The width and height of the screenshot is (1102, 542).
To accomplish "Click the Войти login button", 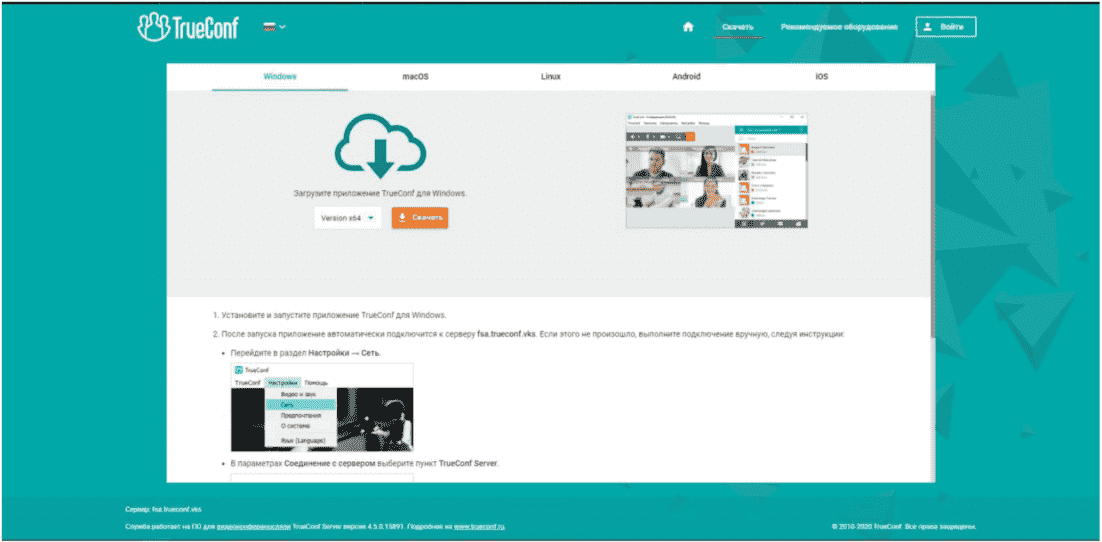I will [946, 27].
